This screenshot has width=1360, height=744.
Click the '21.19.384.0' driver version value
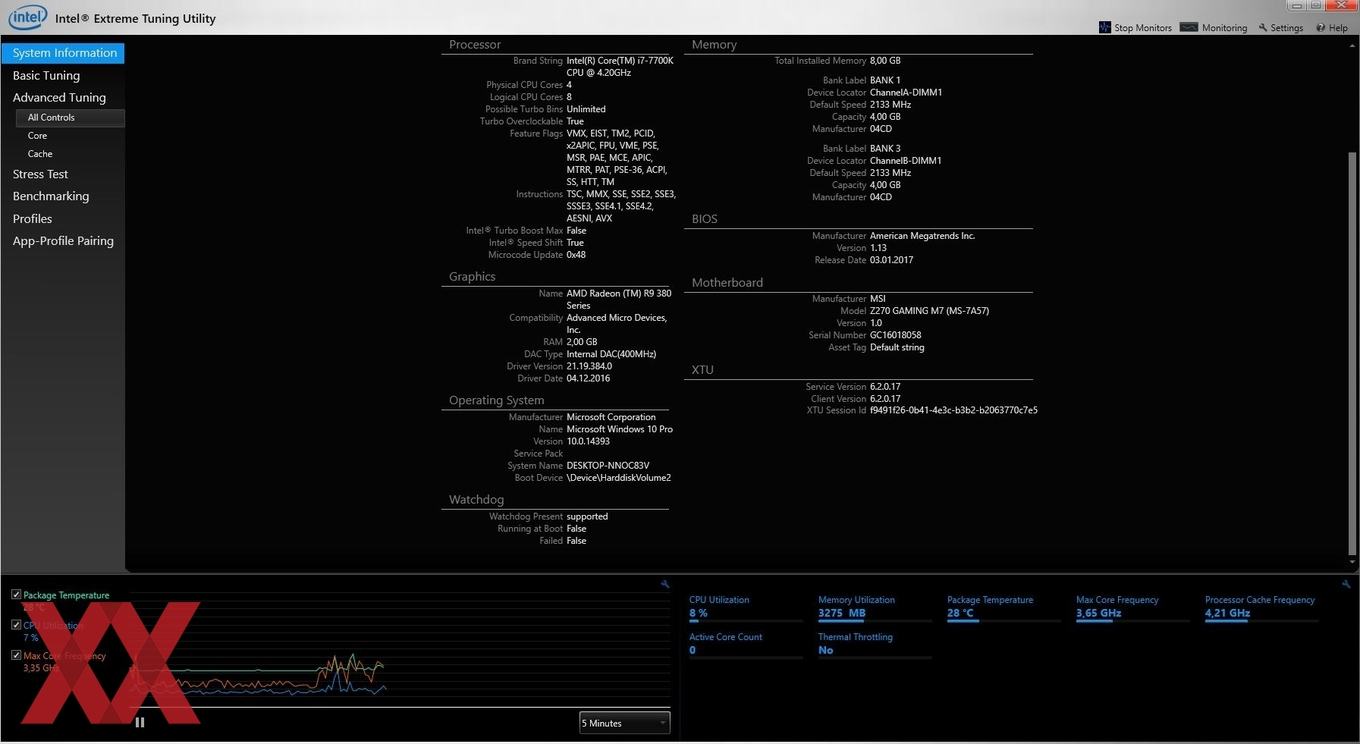click(589, 367)
